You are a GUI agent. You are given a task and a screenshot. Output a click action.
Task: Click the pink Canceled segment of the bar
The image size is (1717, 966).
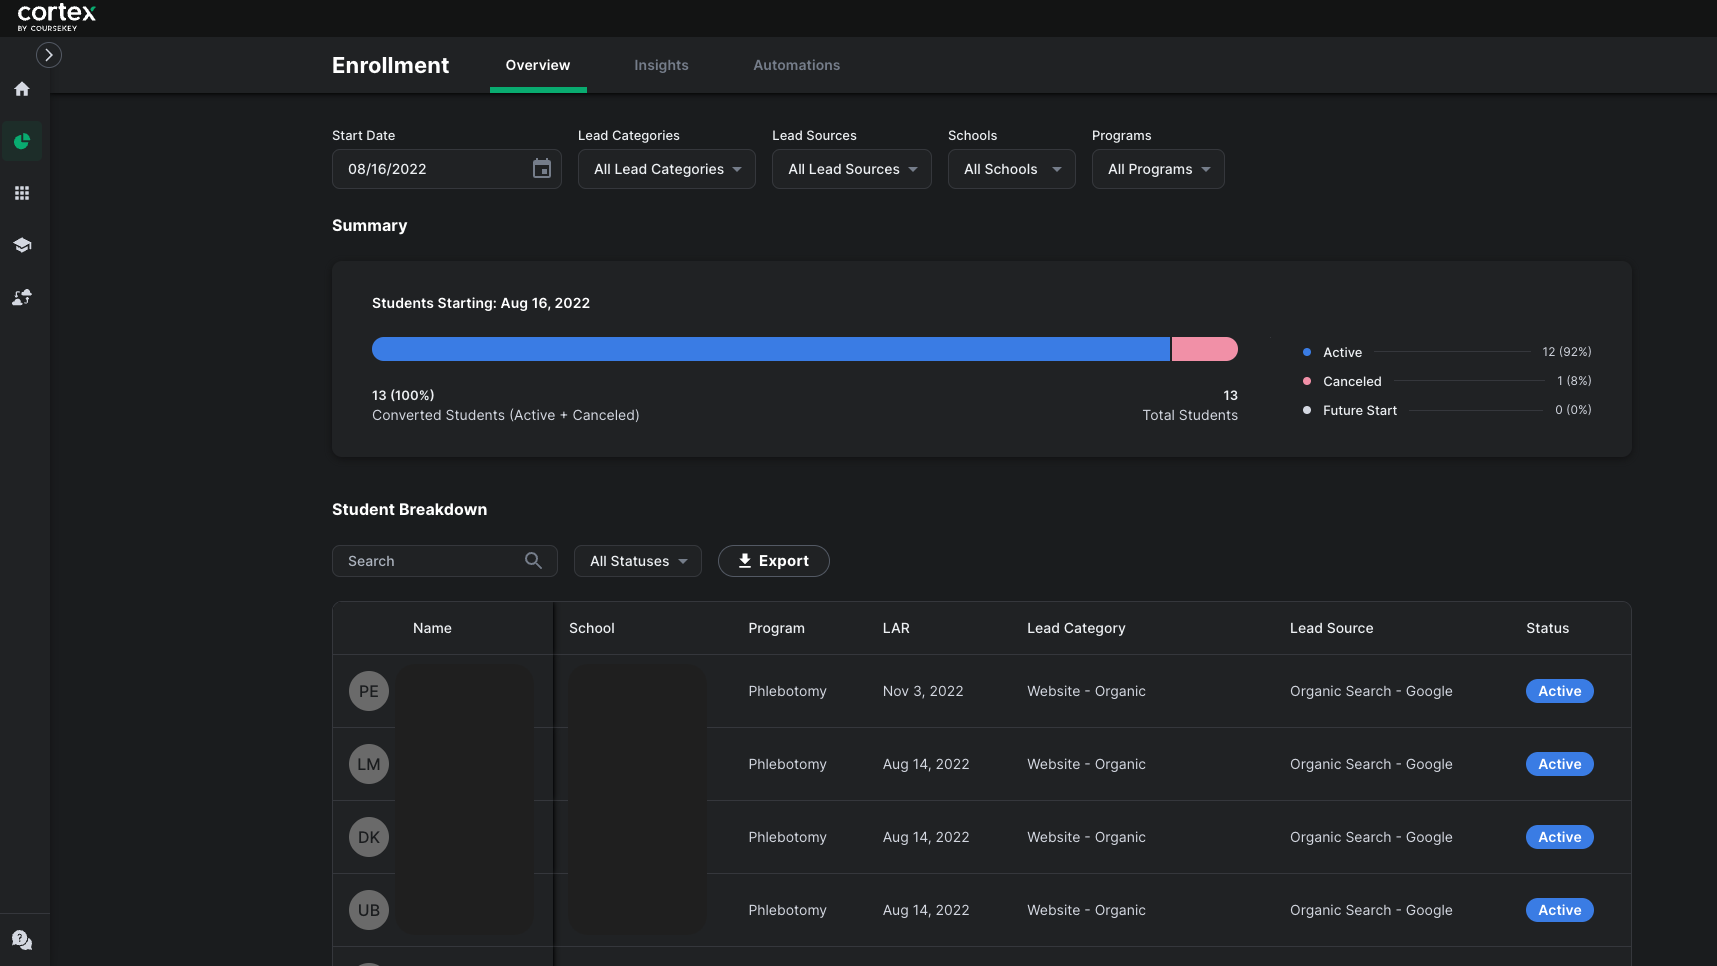(1205, 349)
